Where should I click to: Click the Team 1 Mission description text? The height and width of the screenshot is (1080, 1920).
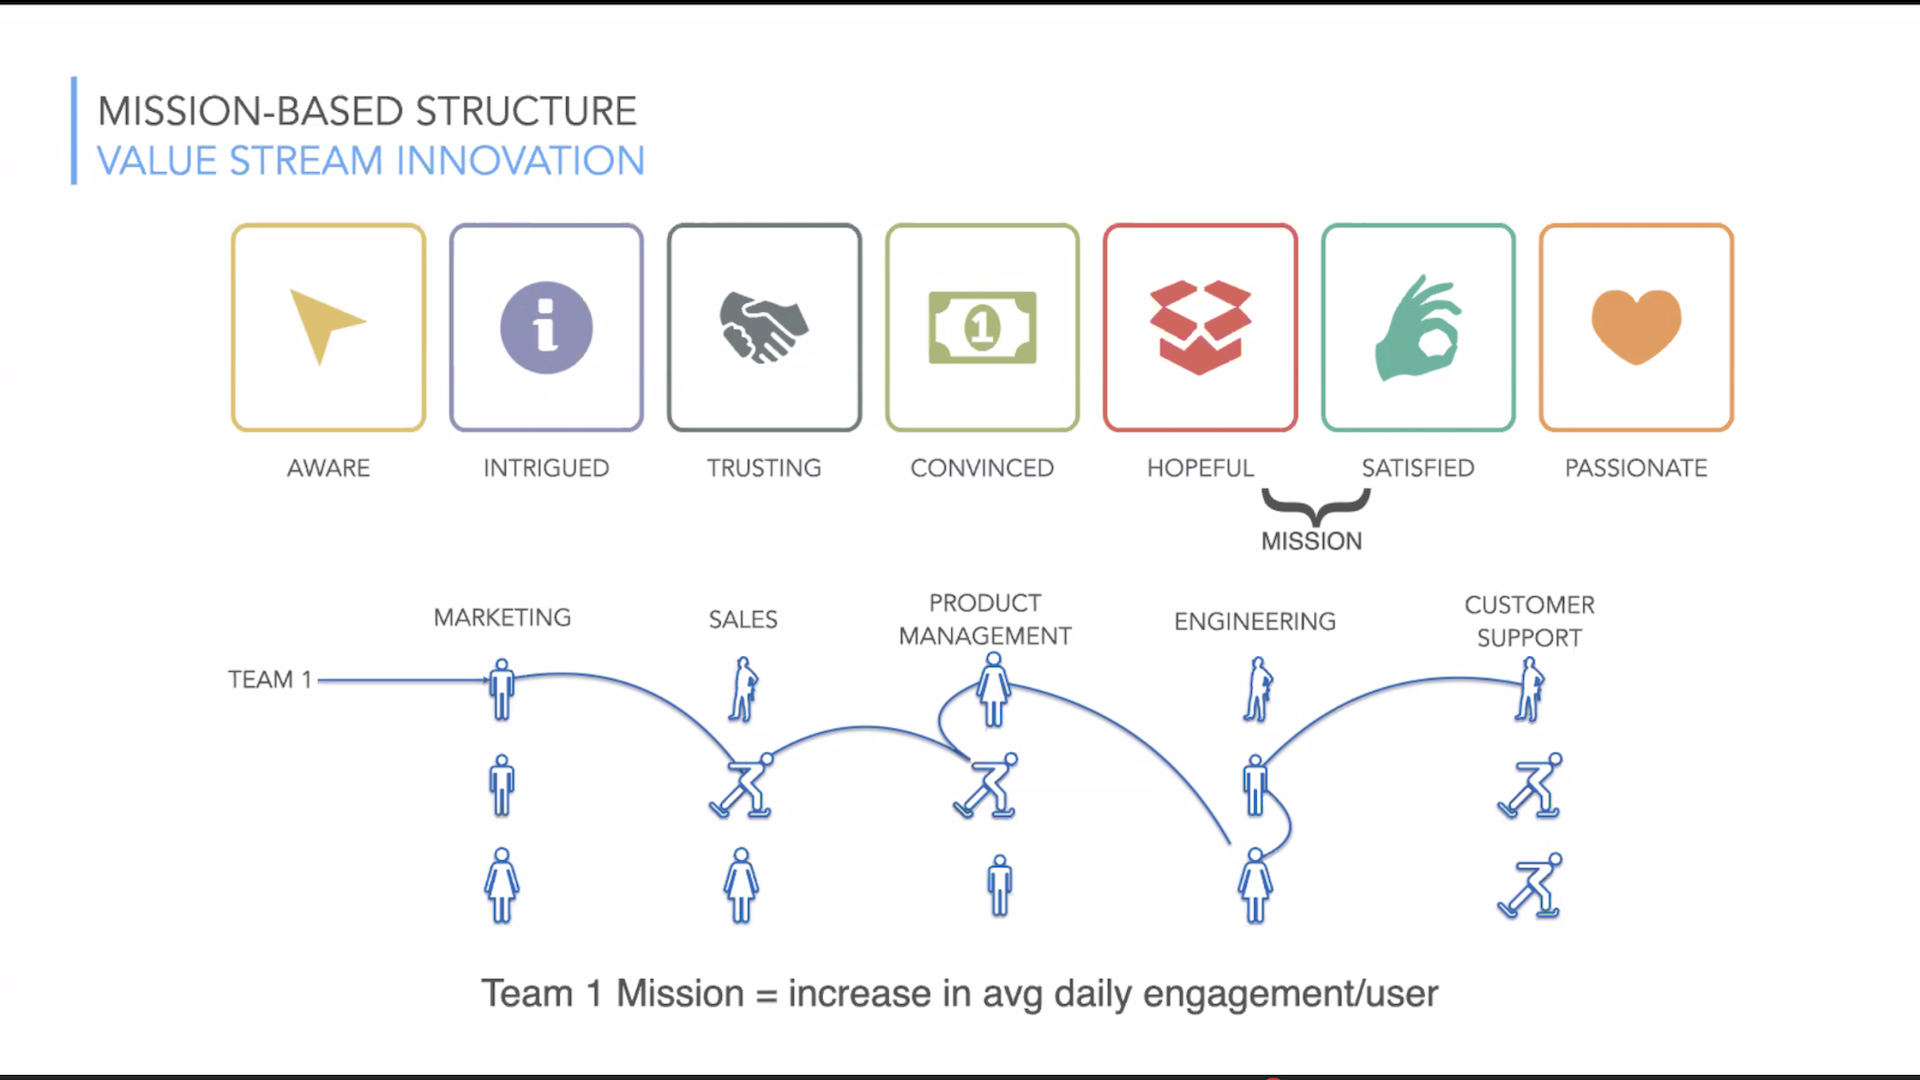959,993
